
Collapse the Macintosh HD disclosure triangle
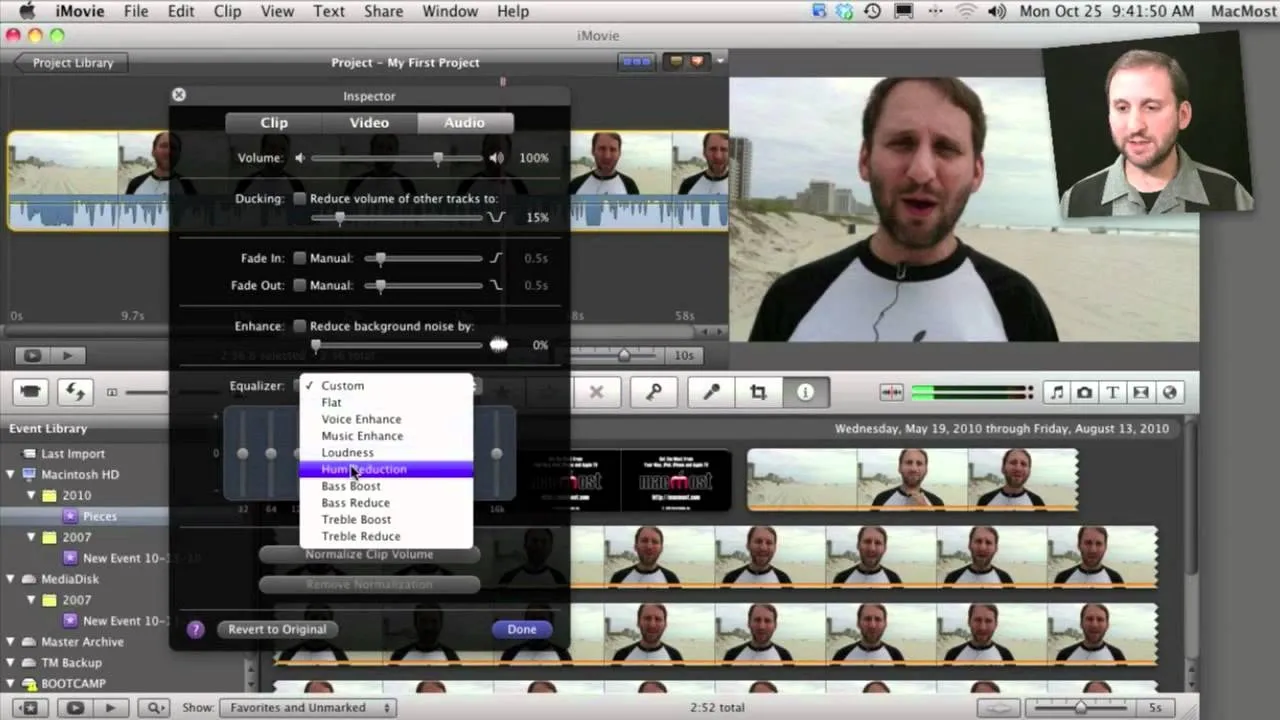pyautogui.click(x=12, y=474)
